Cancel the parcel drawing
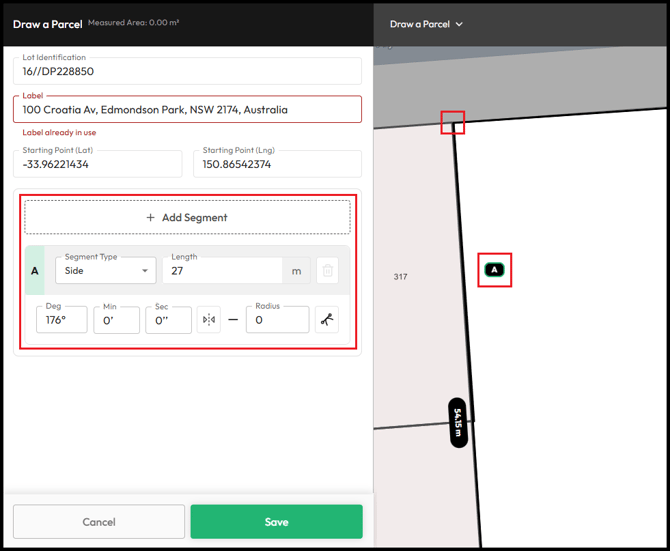670x551 pixels. 99,521
